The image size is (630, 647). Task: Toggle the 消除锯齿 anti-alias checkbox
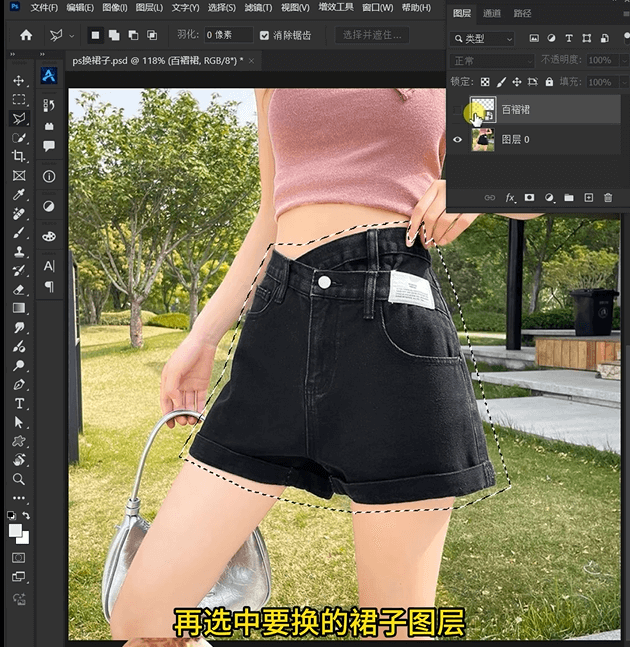[x=264, y=35]
